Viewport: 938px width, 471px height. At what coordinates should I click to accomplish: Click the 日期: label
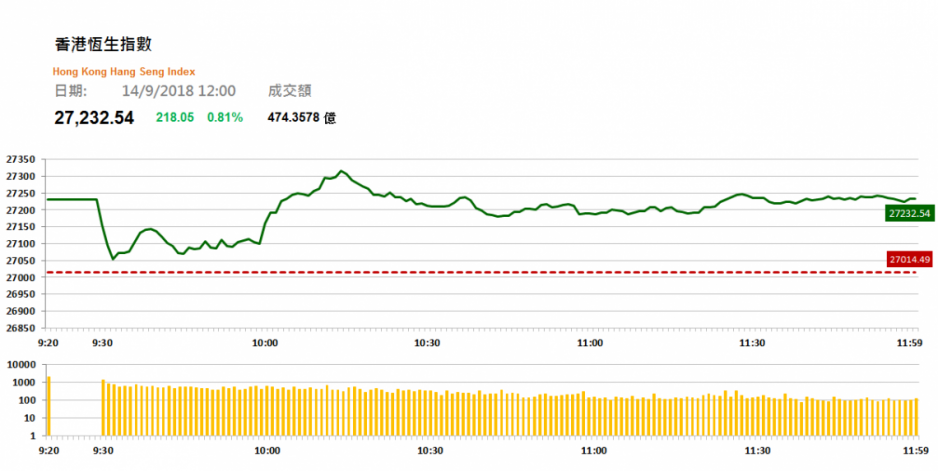tap(71, 91)
